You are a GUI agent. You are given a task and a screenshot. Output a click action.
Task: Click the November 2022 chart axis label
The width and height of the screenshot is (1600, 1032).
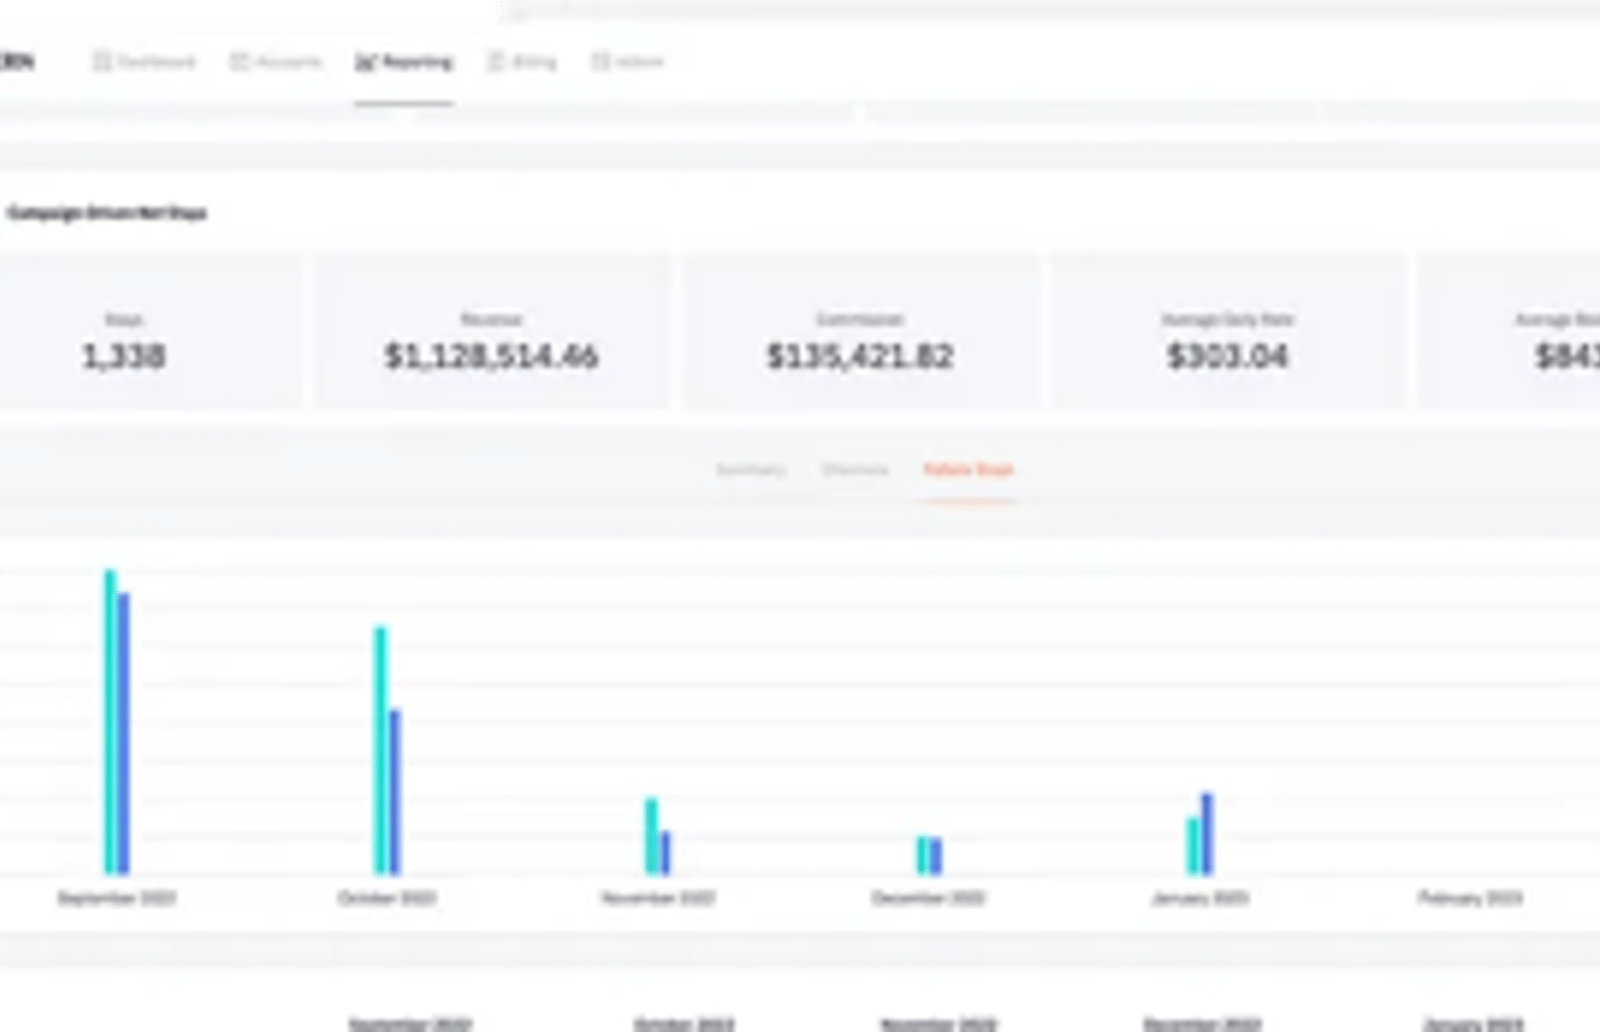pos(658,898)
